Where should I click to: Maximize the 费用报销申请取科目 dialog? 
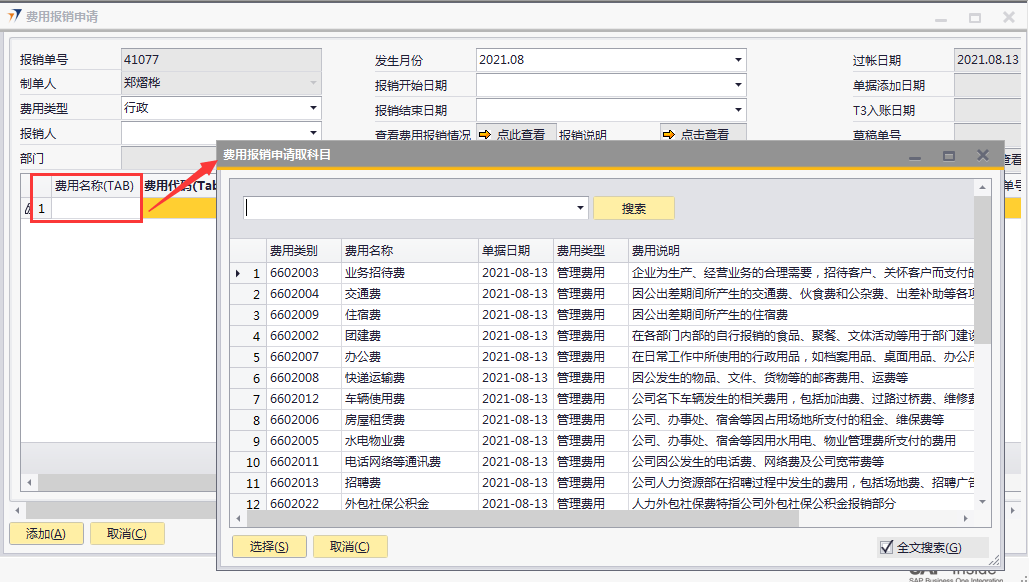click(949, 155)
